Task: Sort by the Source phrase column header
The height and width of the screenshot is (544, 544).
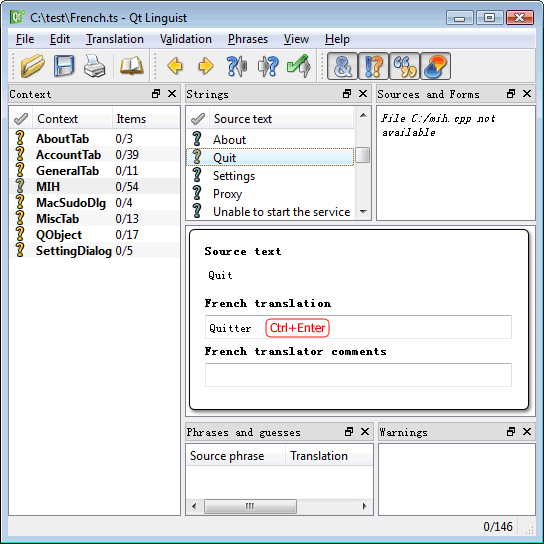Action: tap(235, 456)
